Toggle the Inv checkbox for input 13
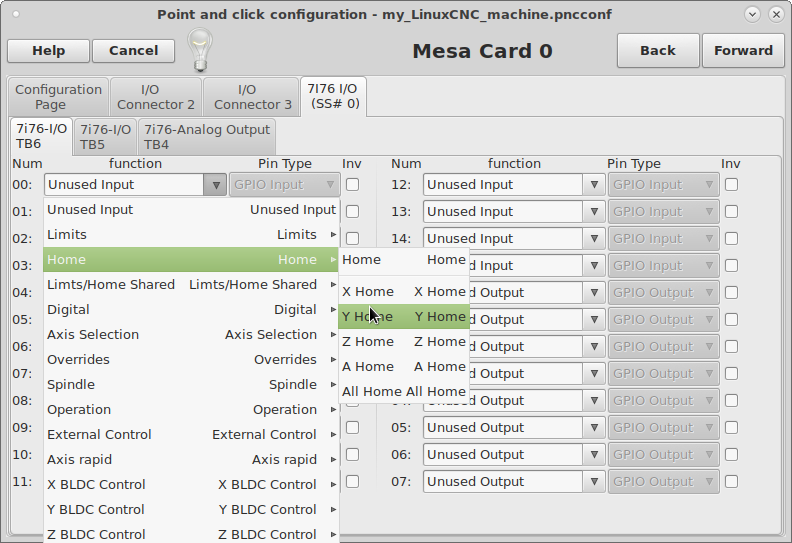 (731, 212)
